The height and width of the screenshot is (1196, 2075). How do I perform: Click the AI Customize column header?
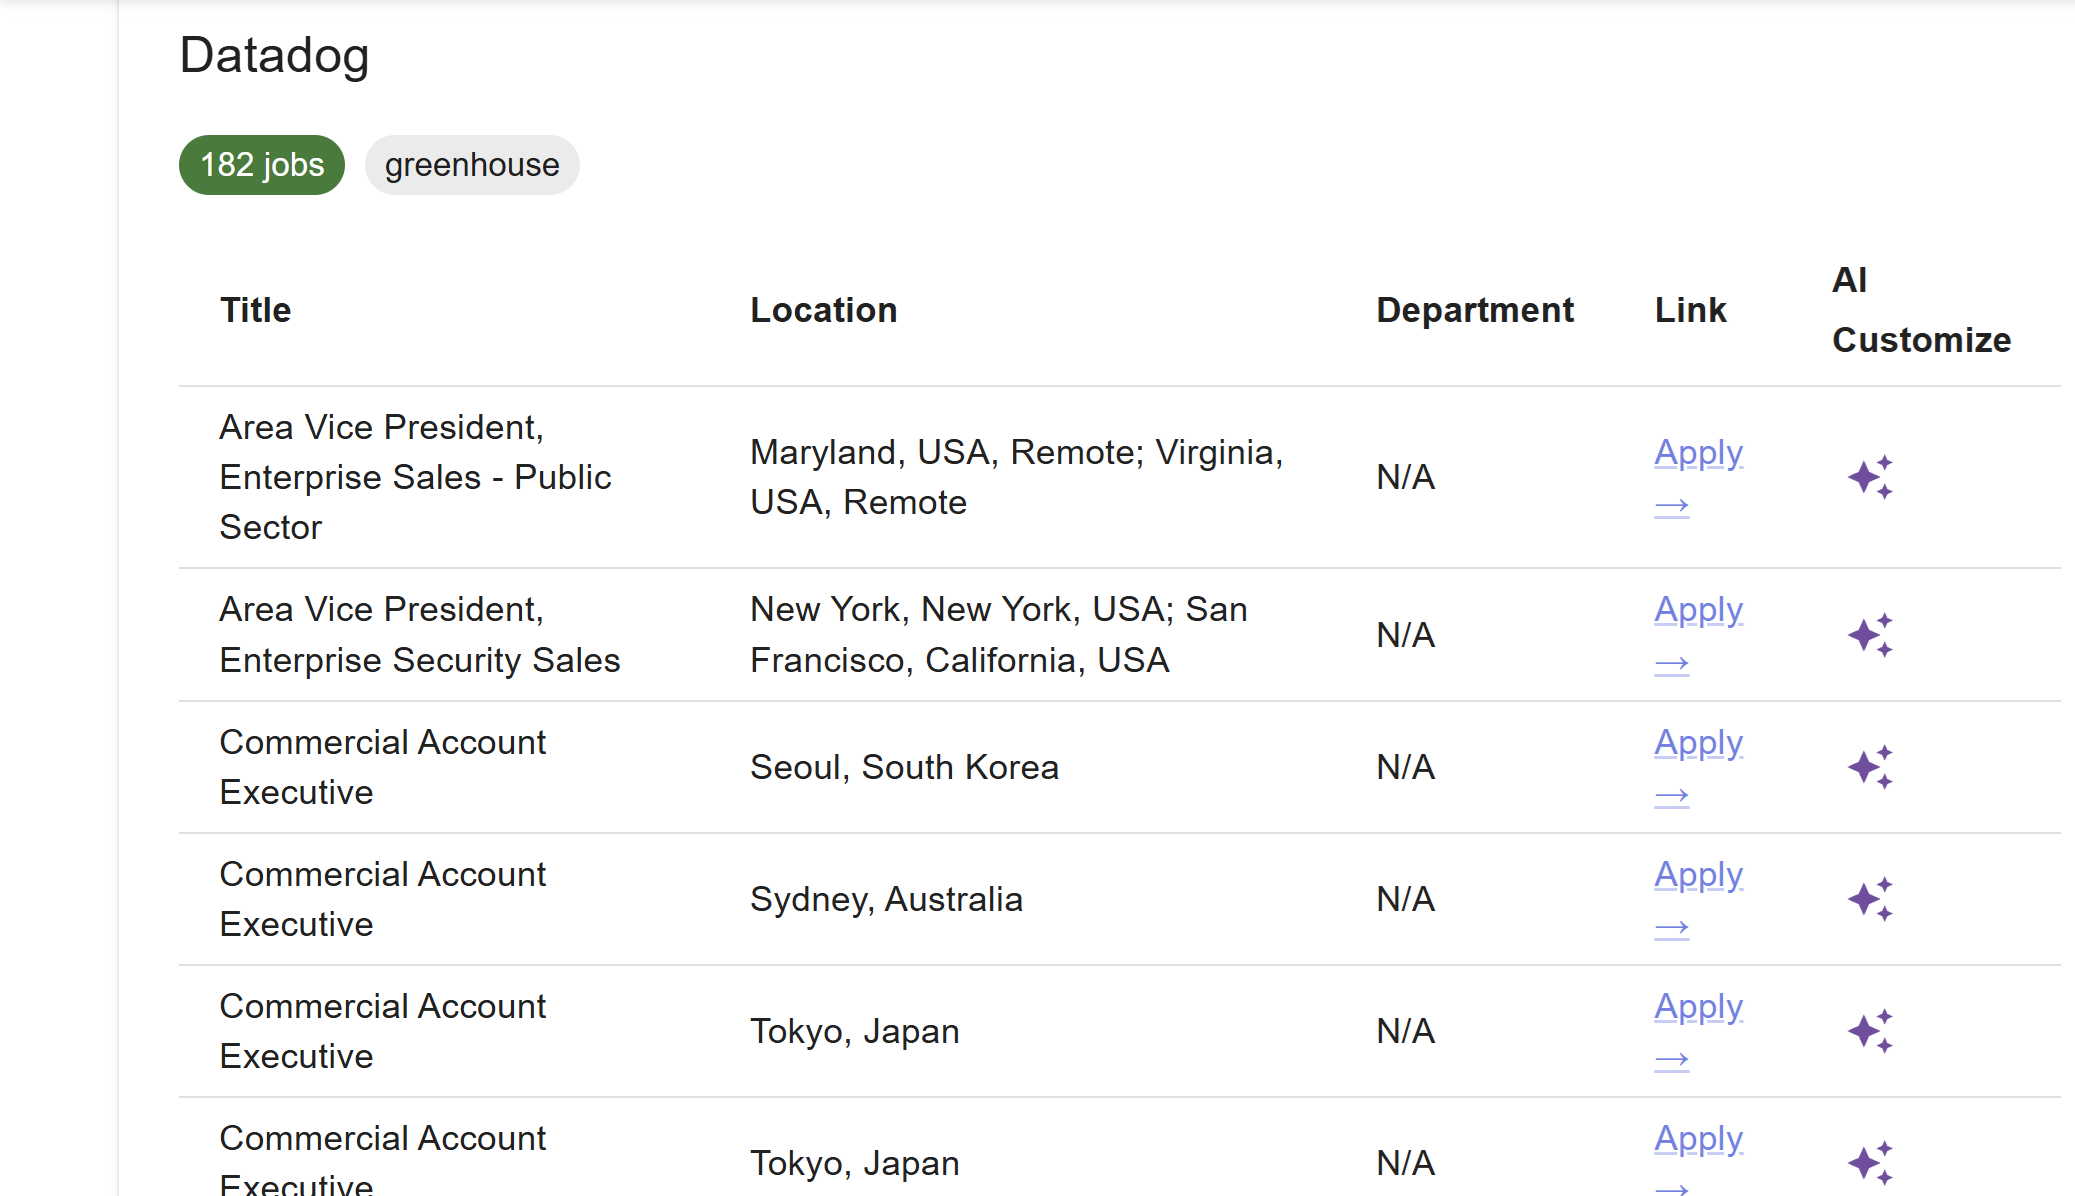pos(1920,310)
